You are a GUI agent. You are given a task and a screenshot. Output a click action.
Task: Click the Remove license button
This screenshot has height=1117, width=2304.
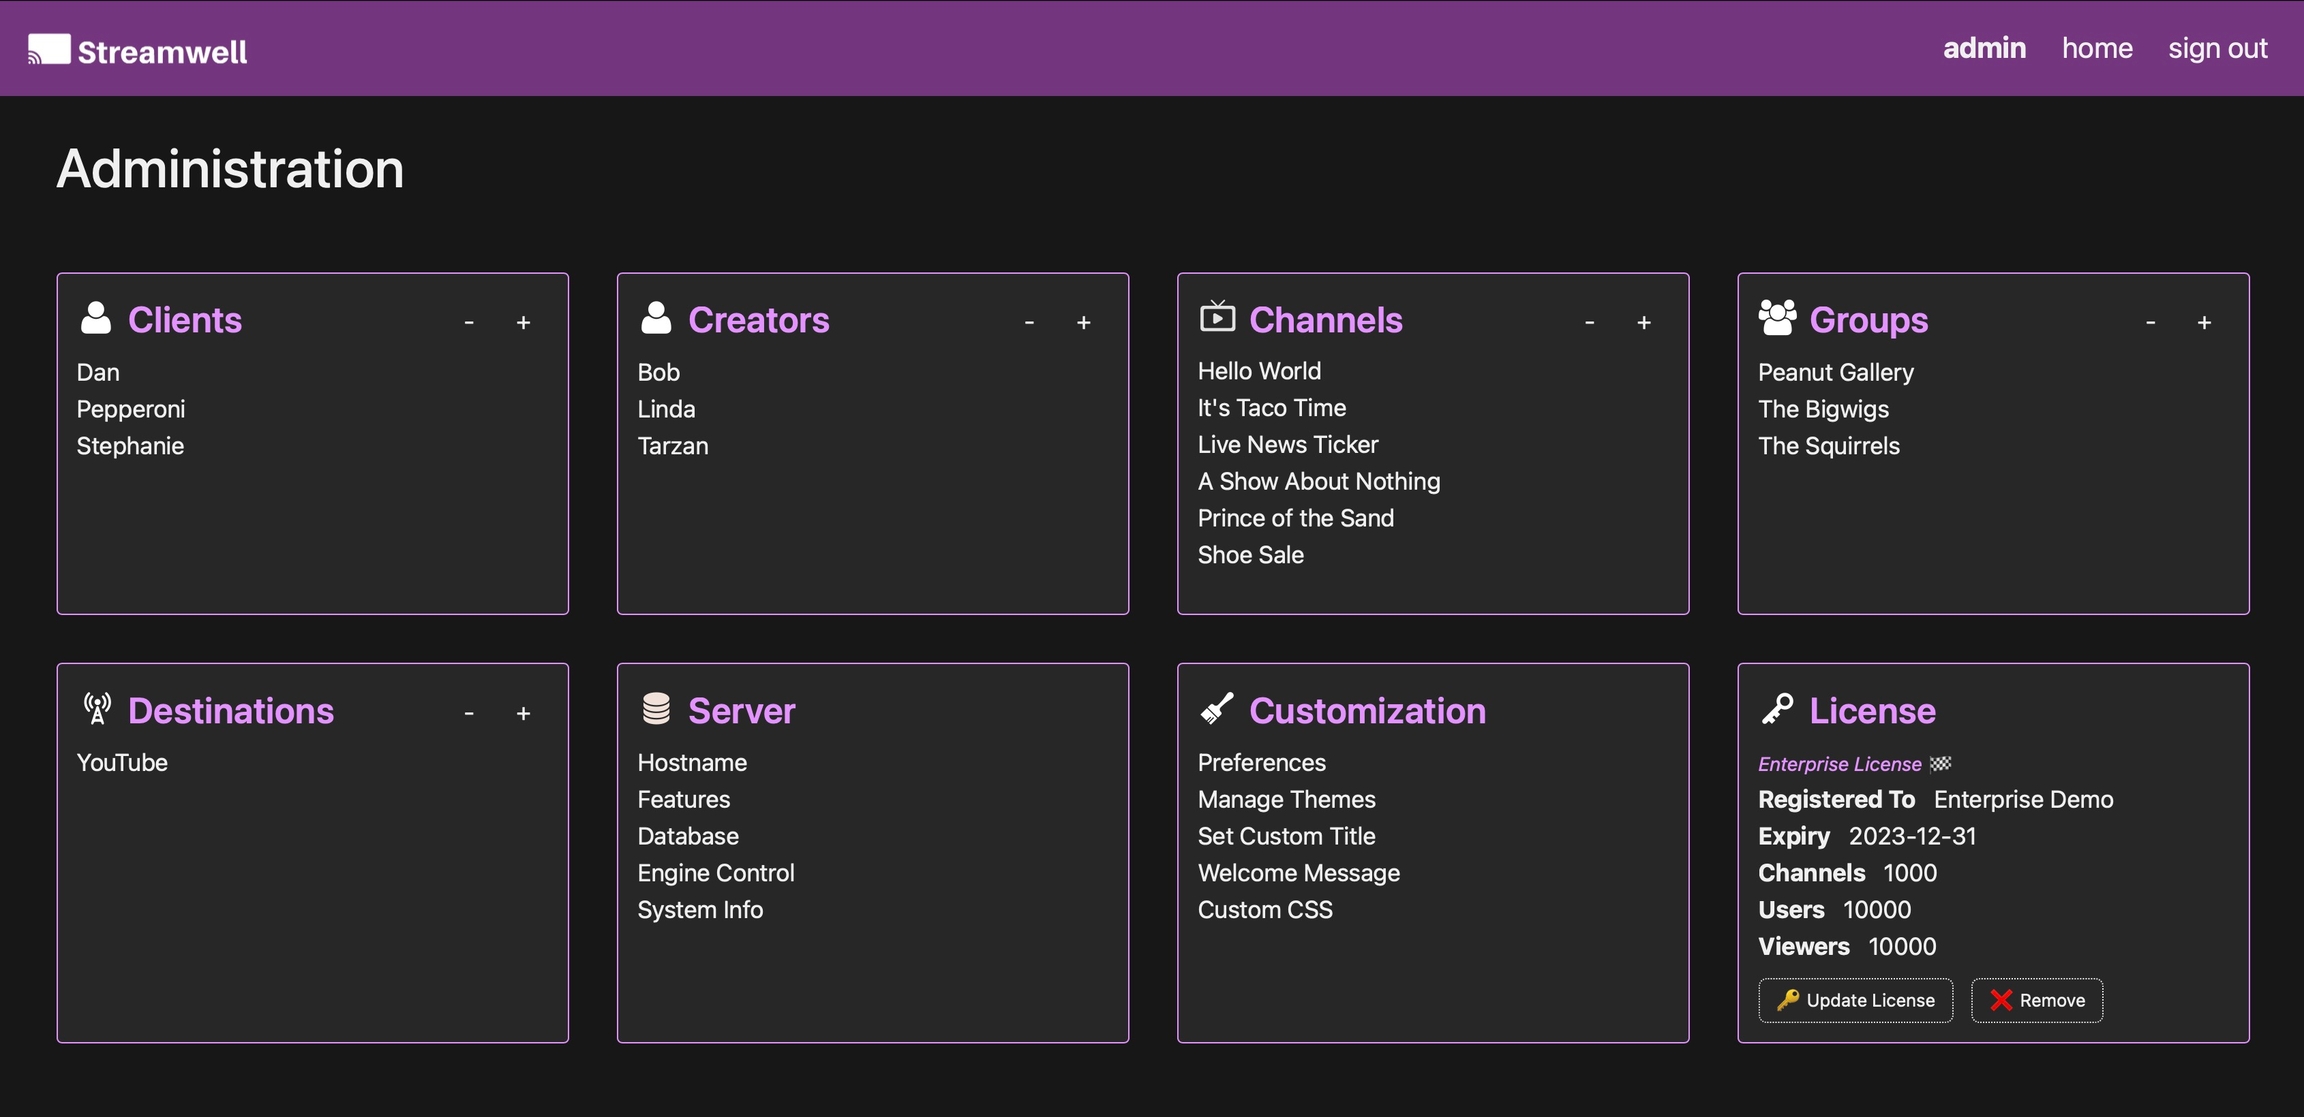pyautogui.click(x=2037, y=1000)
